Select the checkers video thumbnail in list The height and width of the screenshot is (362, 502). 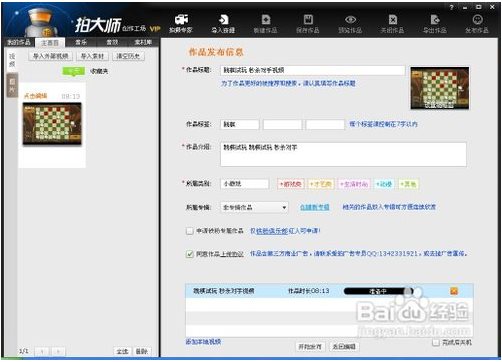52,124
